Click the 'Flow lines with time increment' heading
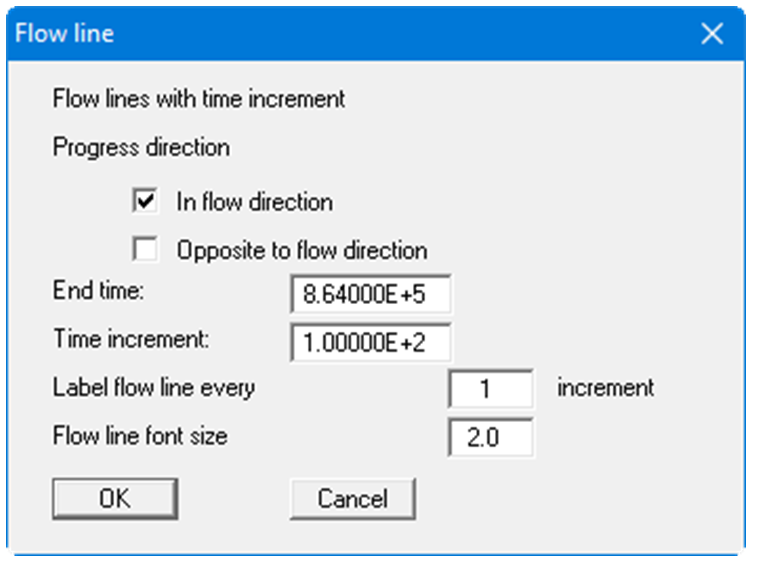Screen dimensions: 772x579 click(x=198, y=99)
